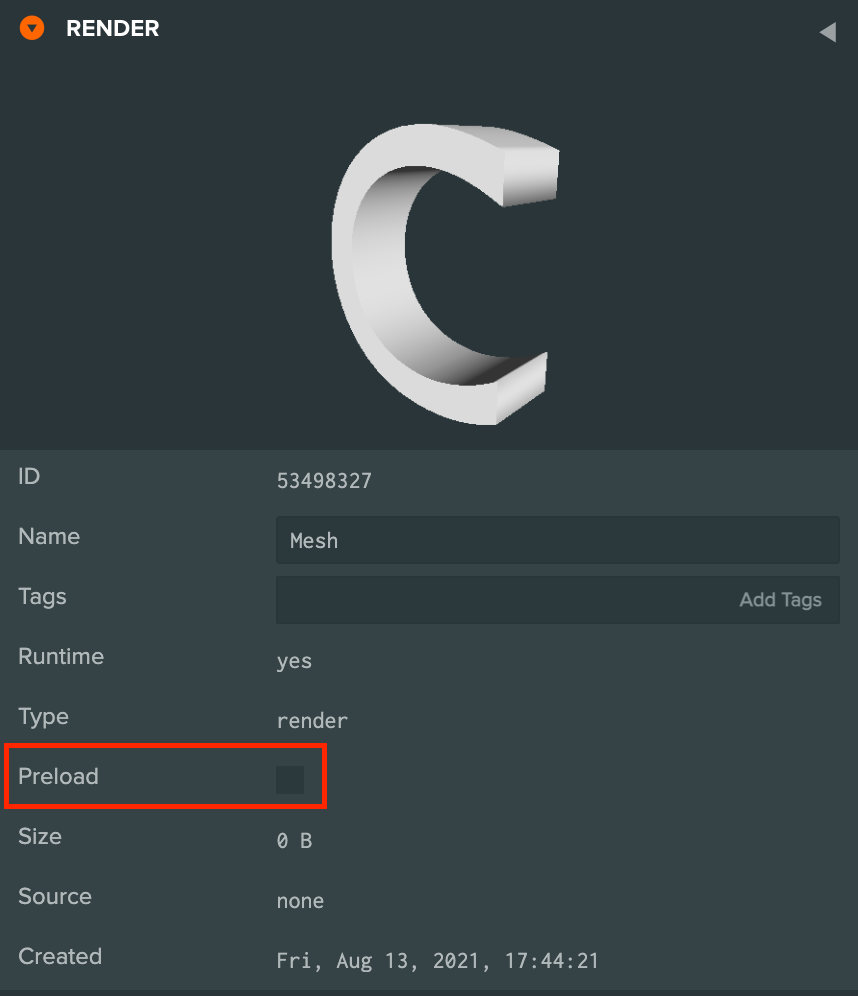Select the asset ID 53498327
The width and height of the screenshot is (858, 996).
click(x=324, y=481)
